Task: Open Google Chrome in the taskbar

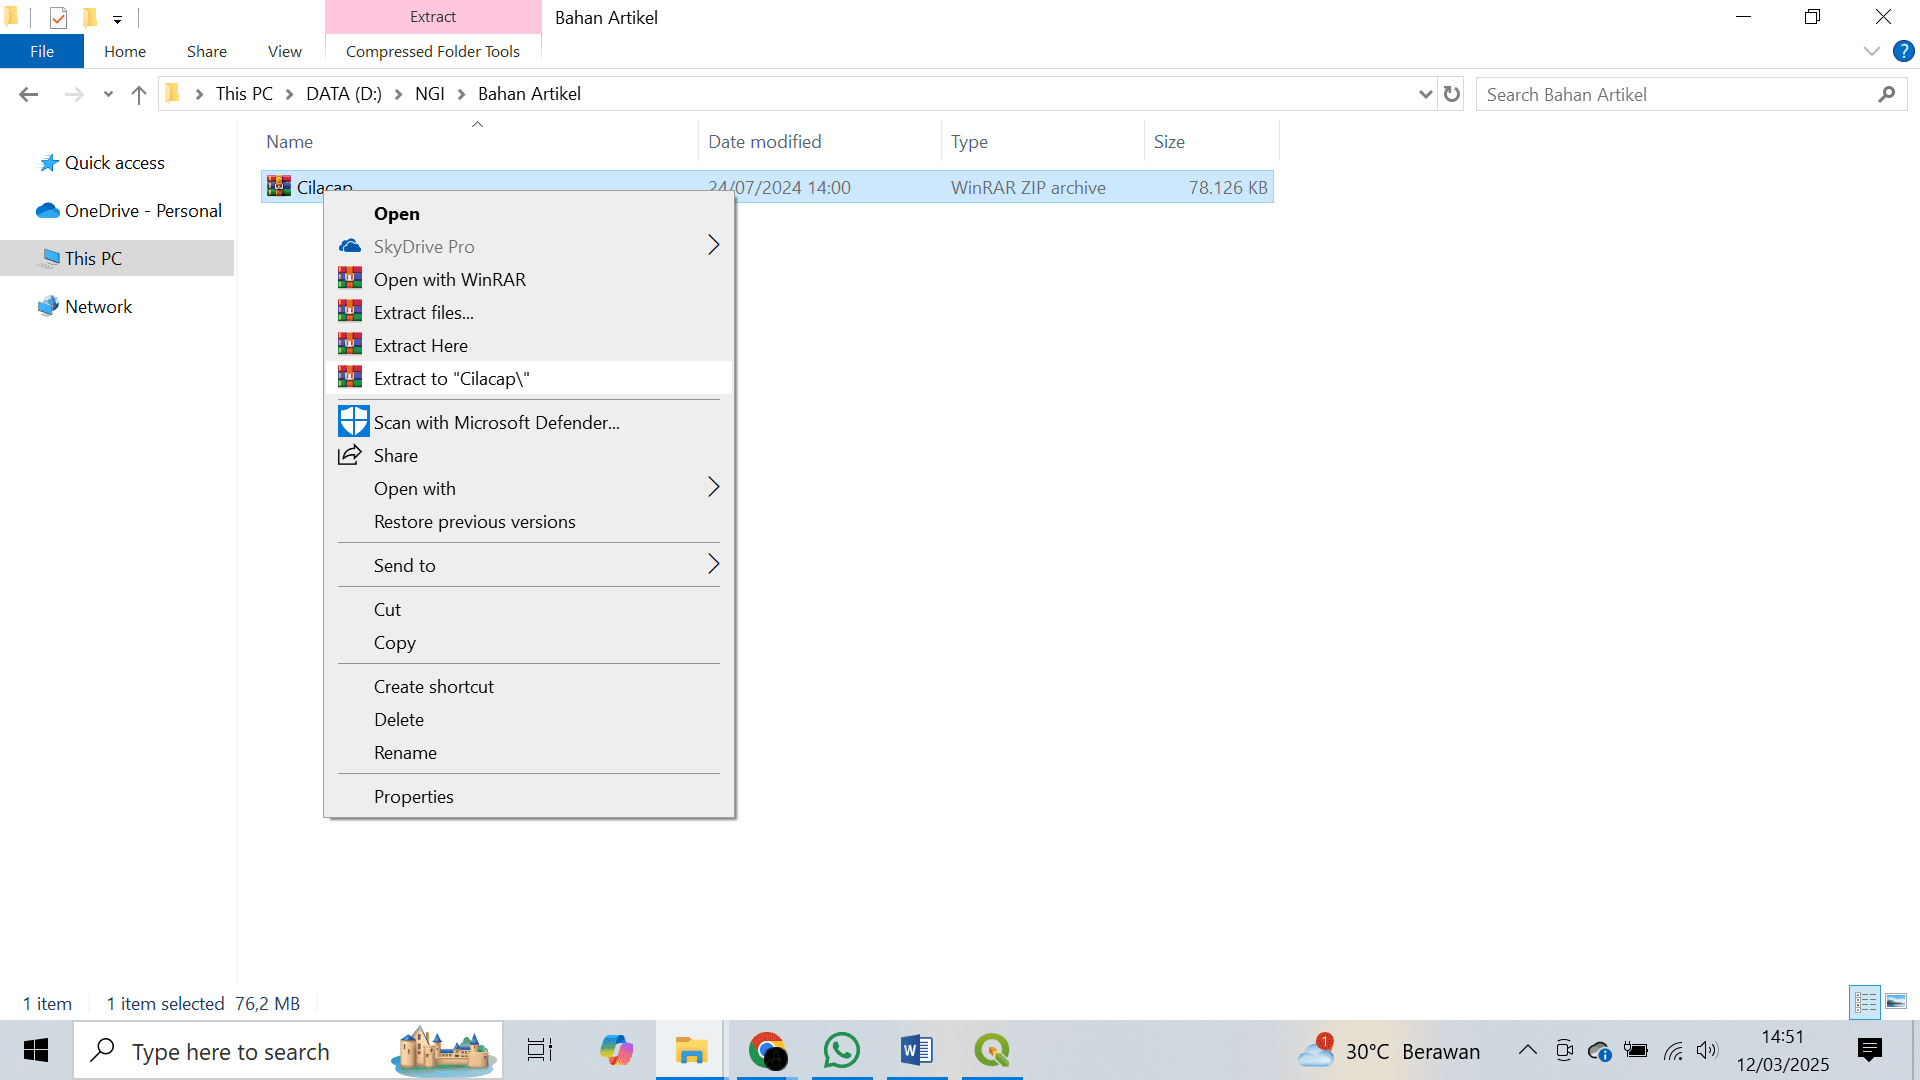Action: (767, 1050)
